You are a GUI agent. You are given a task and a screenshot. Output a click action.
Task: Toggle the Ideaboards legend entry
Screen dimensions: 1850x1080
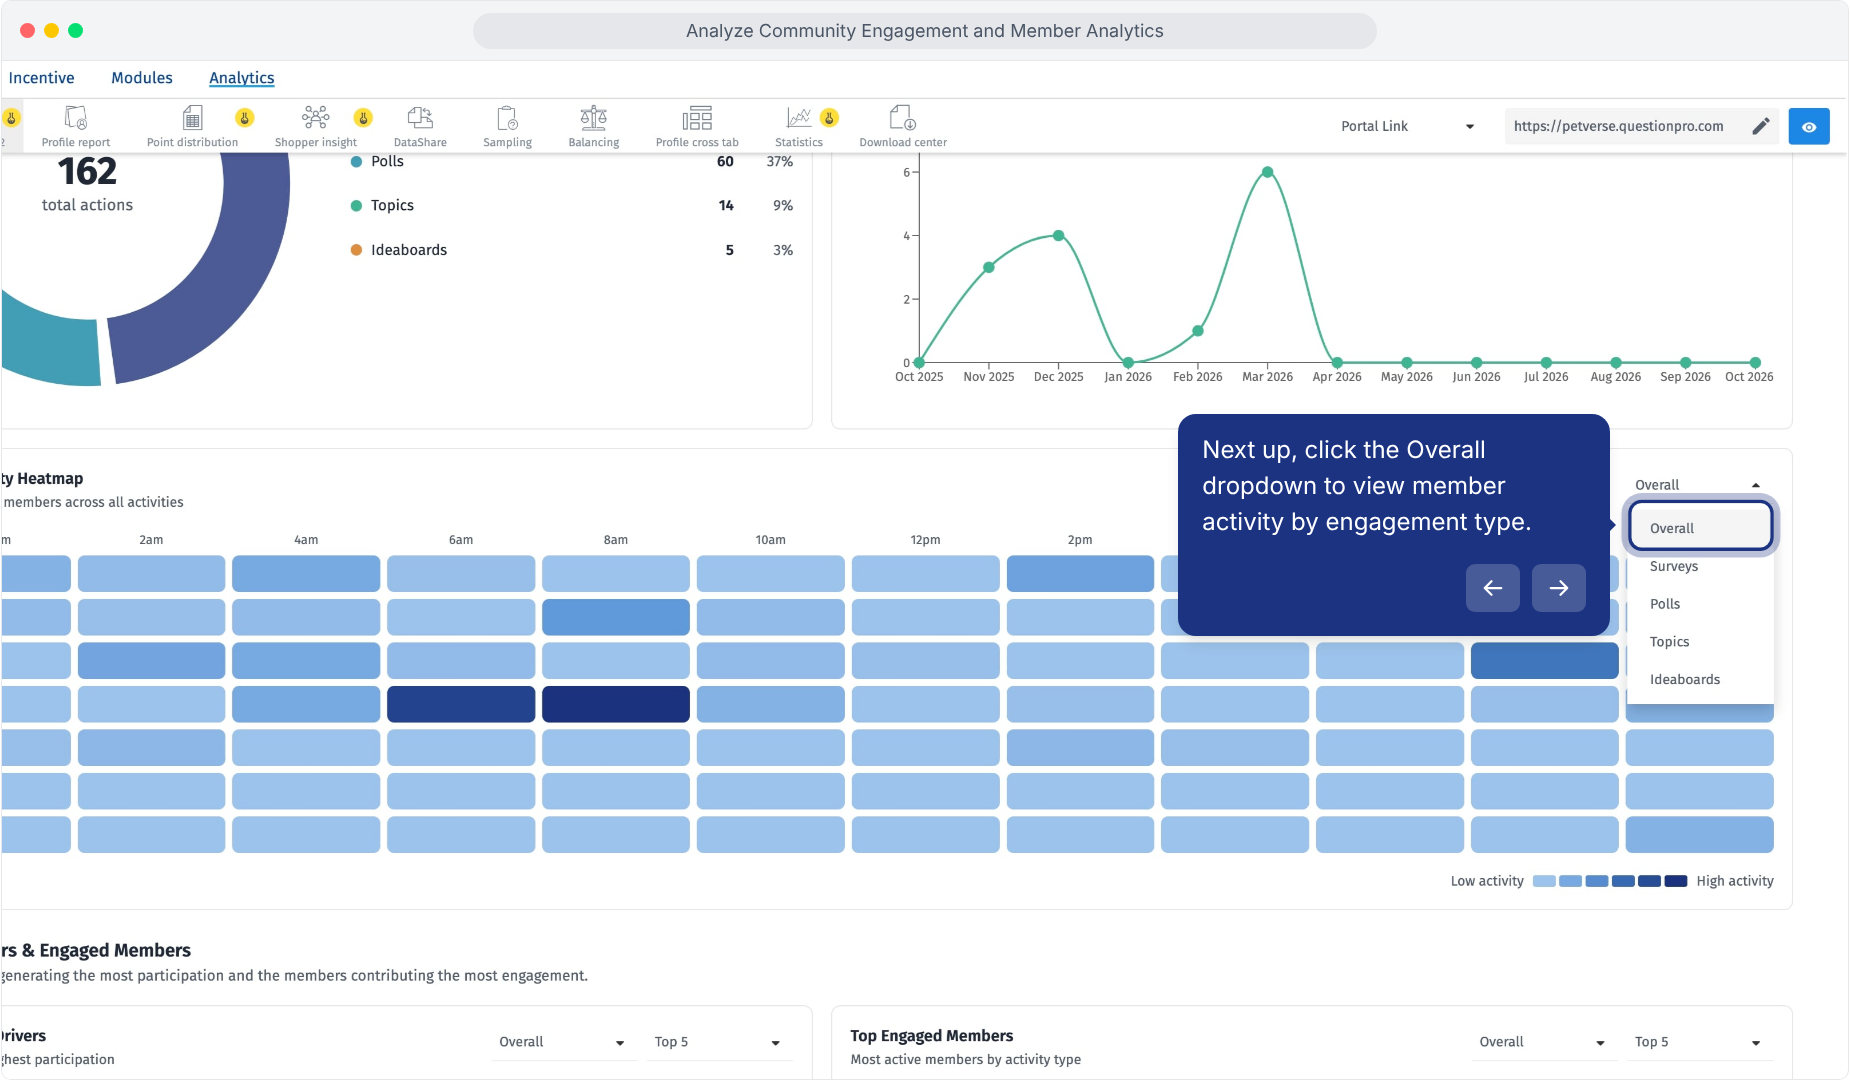click(399, 250)
